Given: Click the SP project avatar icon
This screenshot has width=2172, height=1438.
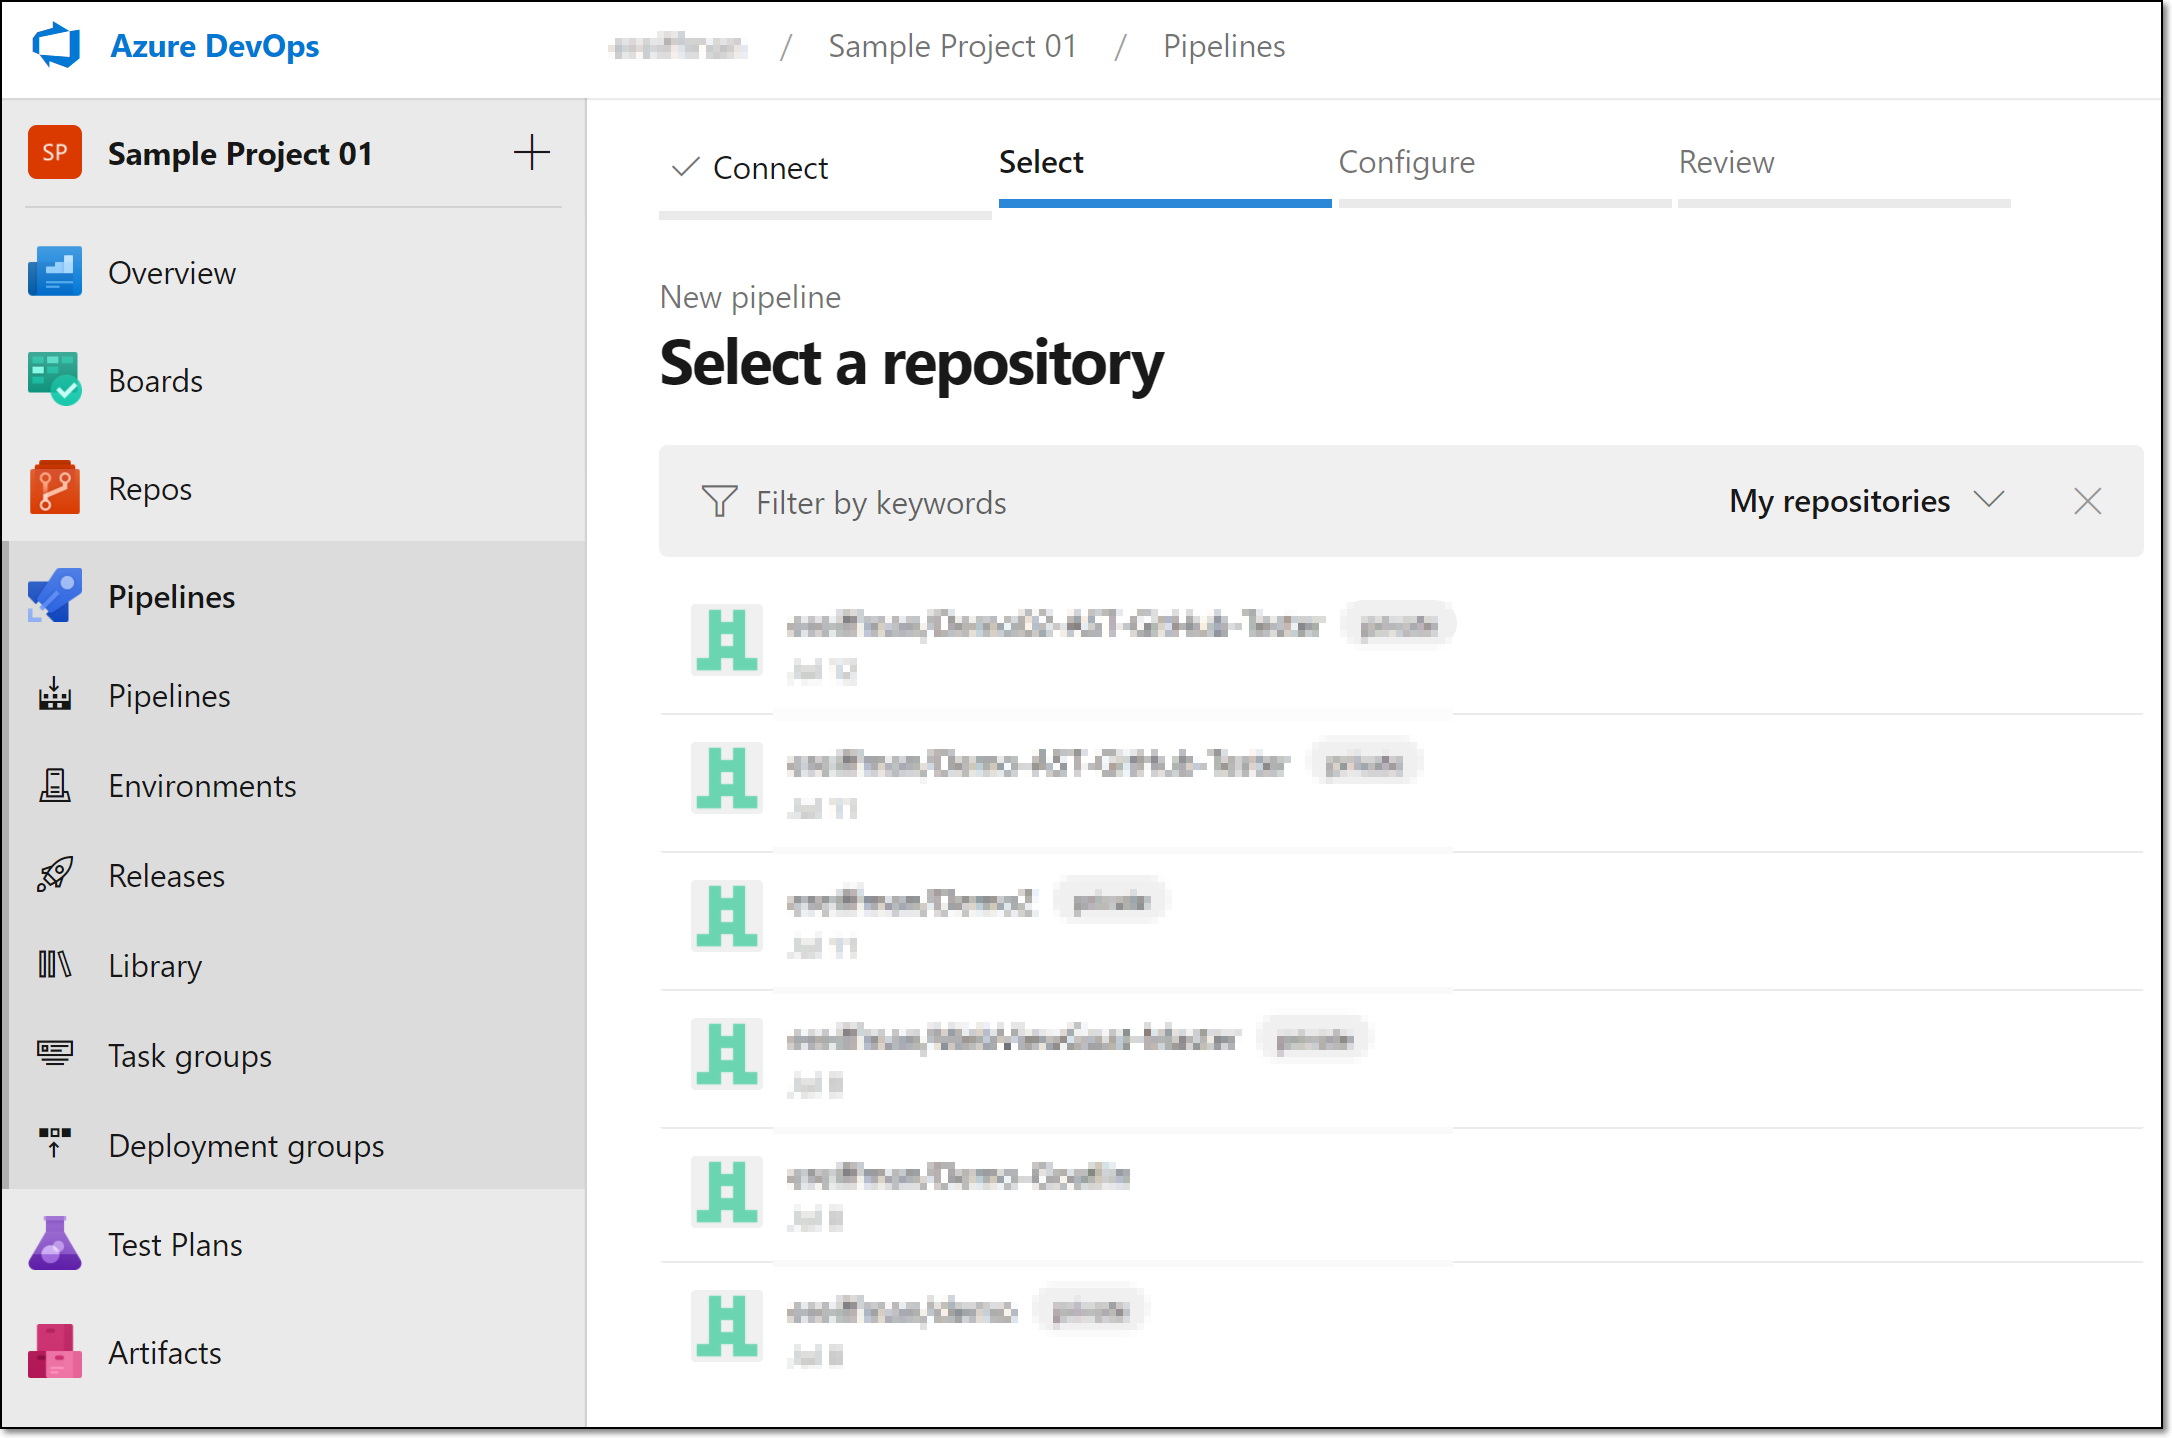Looking at the screenshot, I should click(x=55, y=152).
